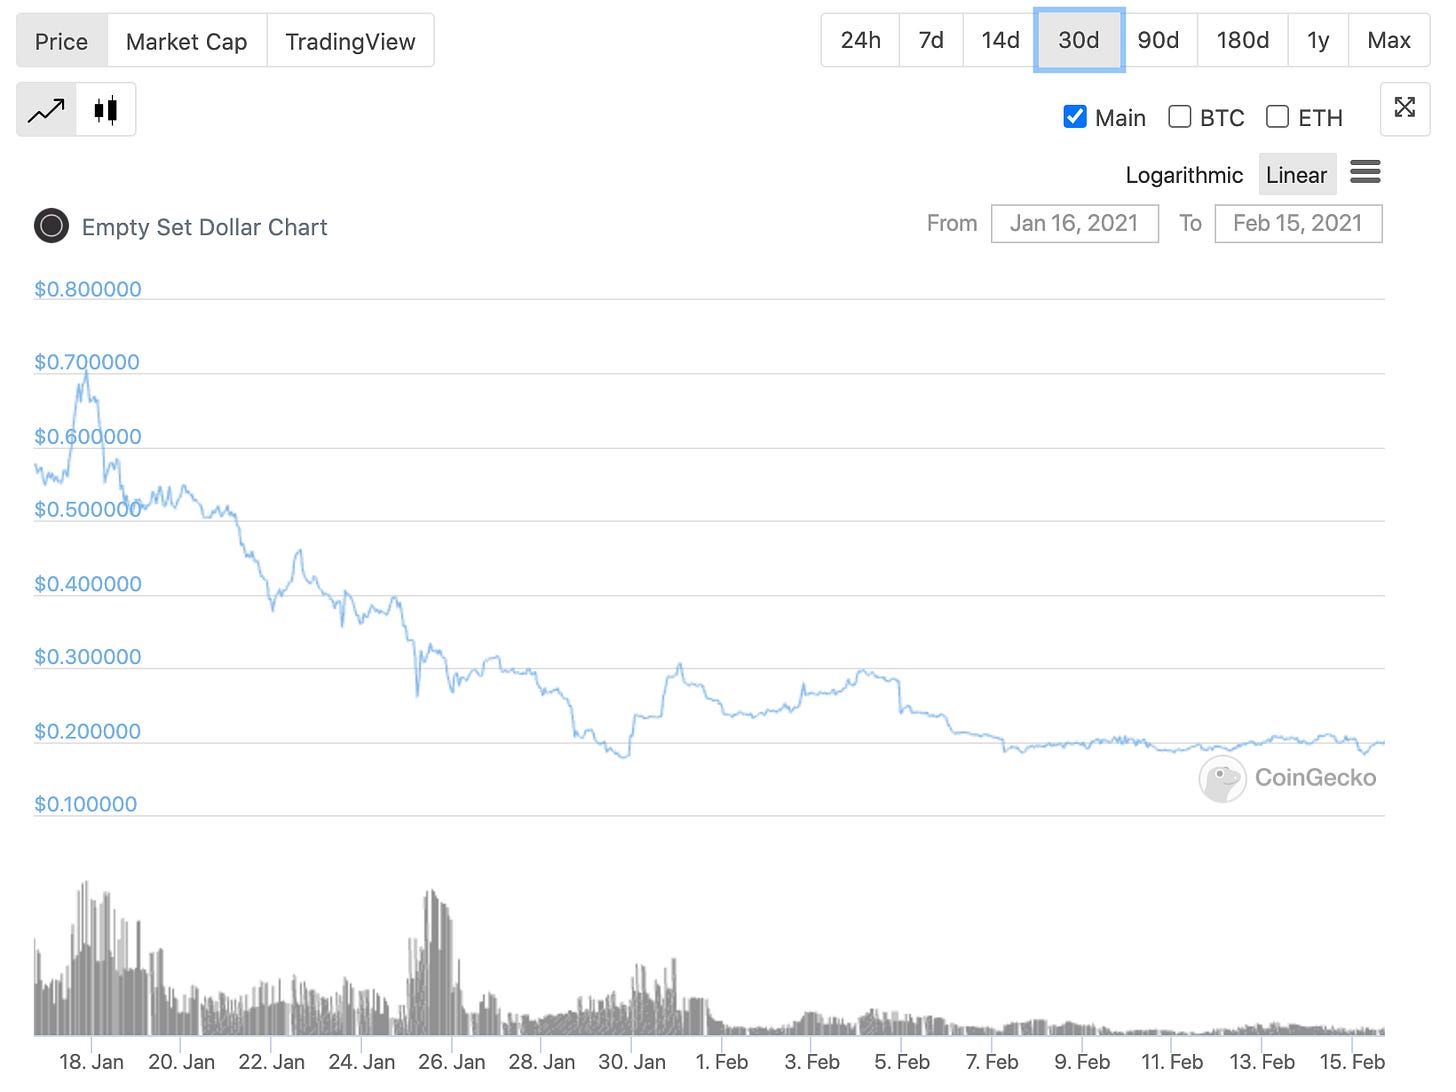This screenshot has width=1456, height=1092.
Task: Click the 13. Feb date label
Action: tap(1262, 1062)
